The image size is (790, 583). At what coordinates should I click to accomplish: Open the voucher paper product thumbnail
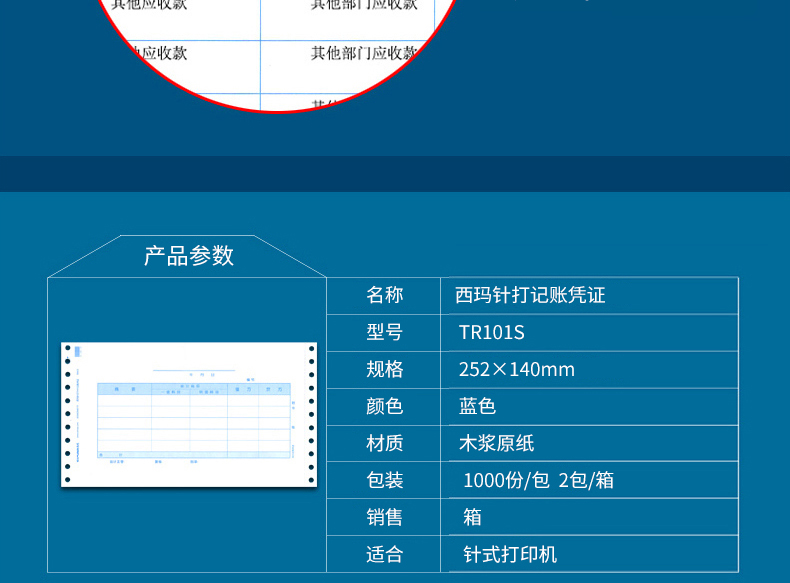[188, 415]
